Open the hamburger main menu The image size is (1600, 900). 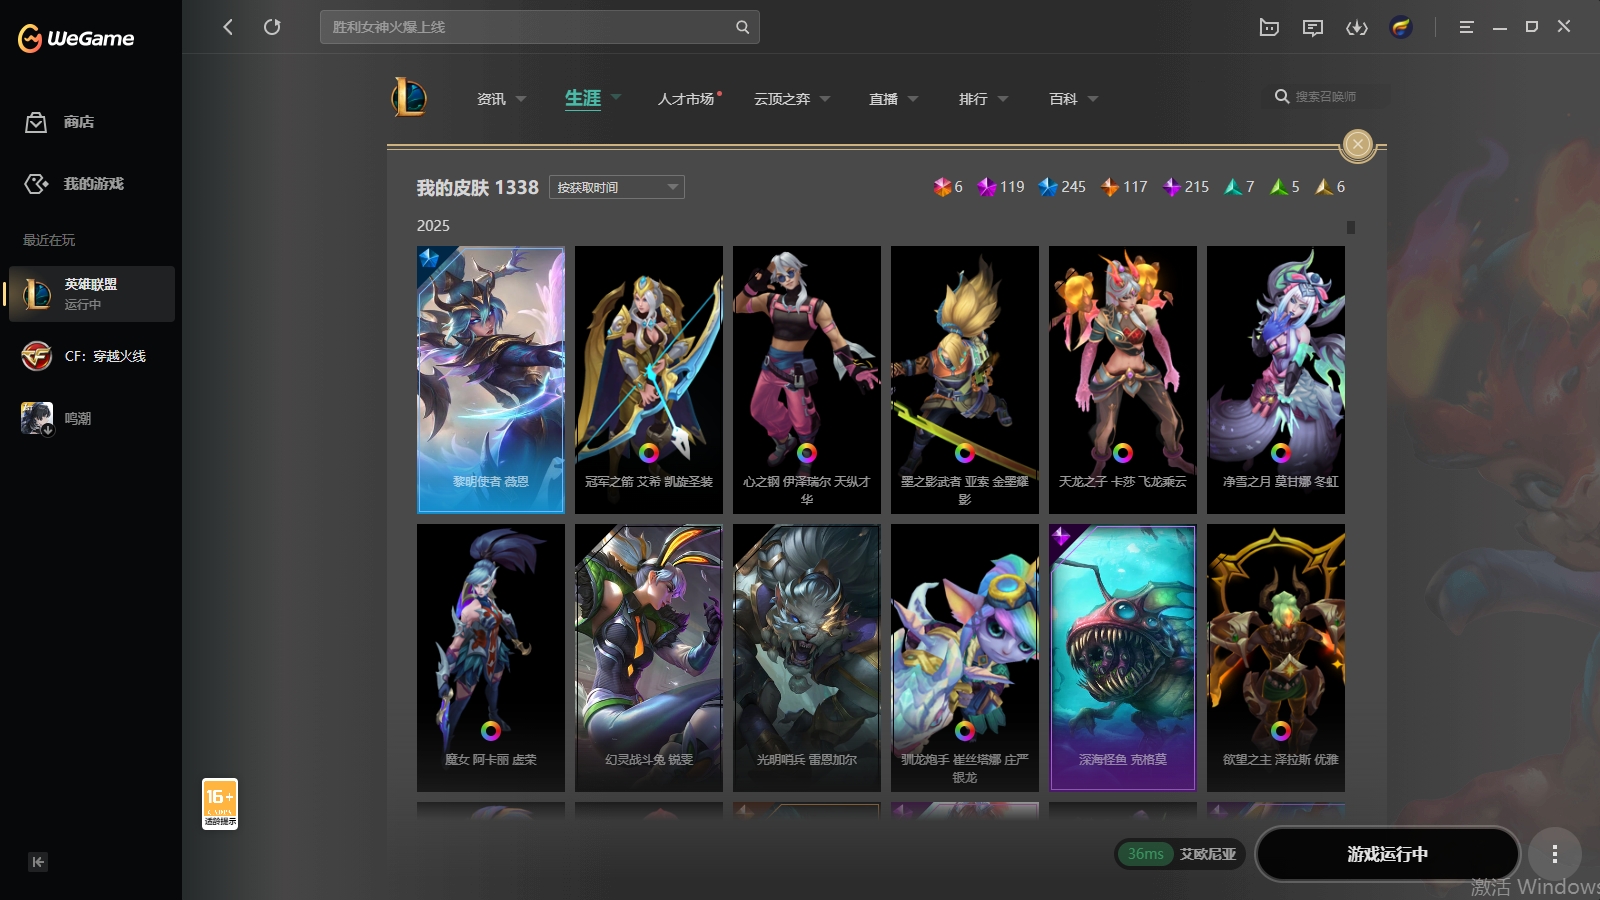[1466, 27]
